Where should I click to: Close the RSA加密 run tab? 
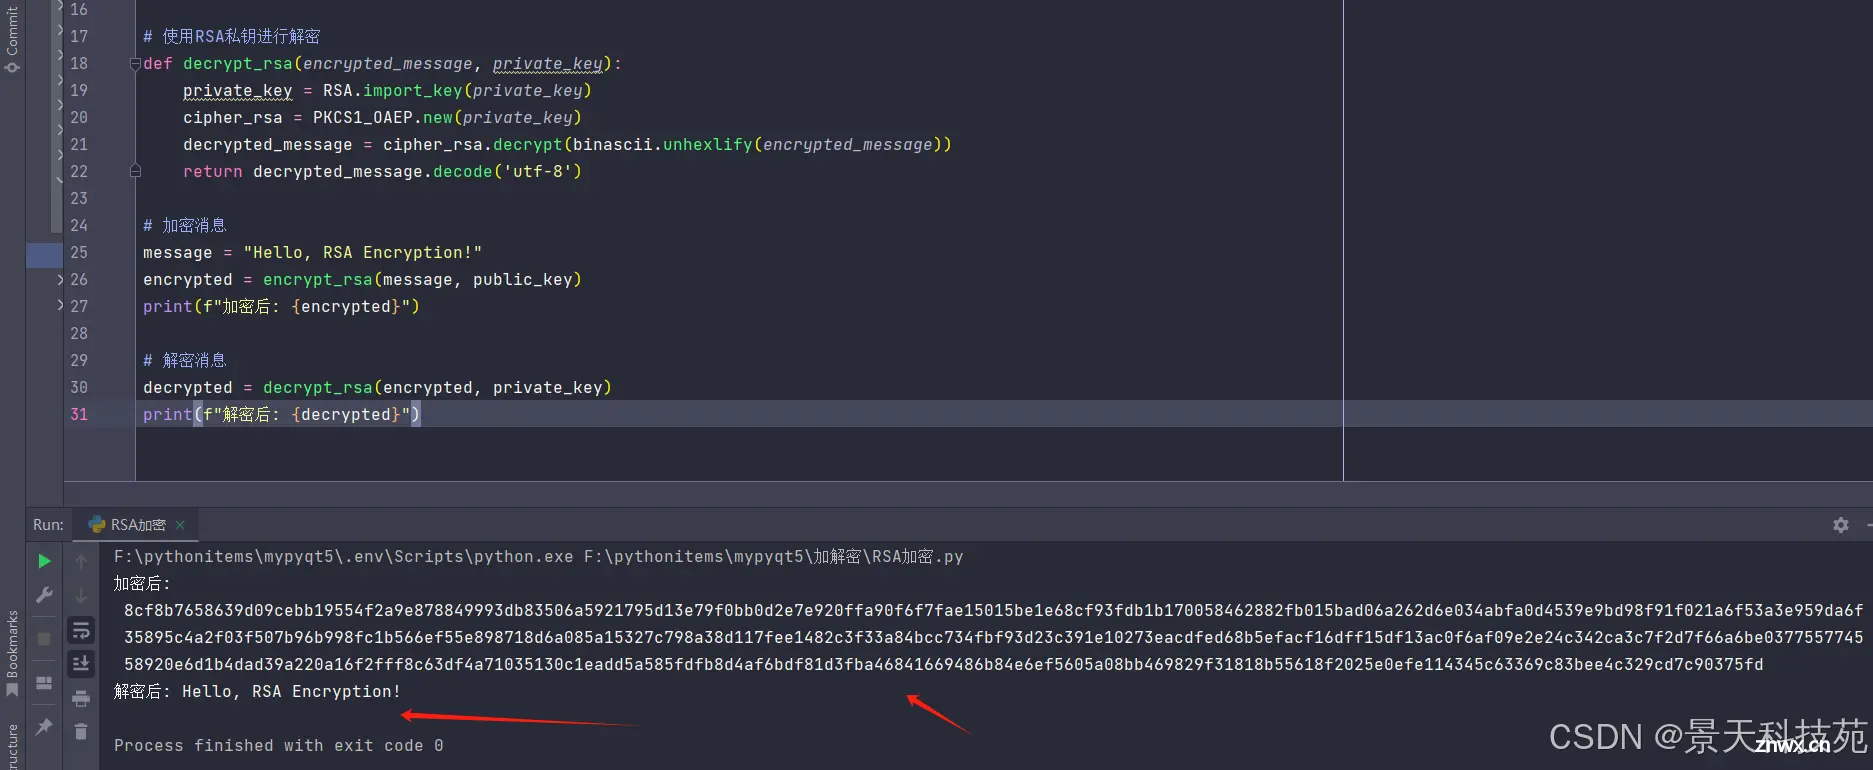[180, 525]
